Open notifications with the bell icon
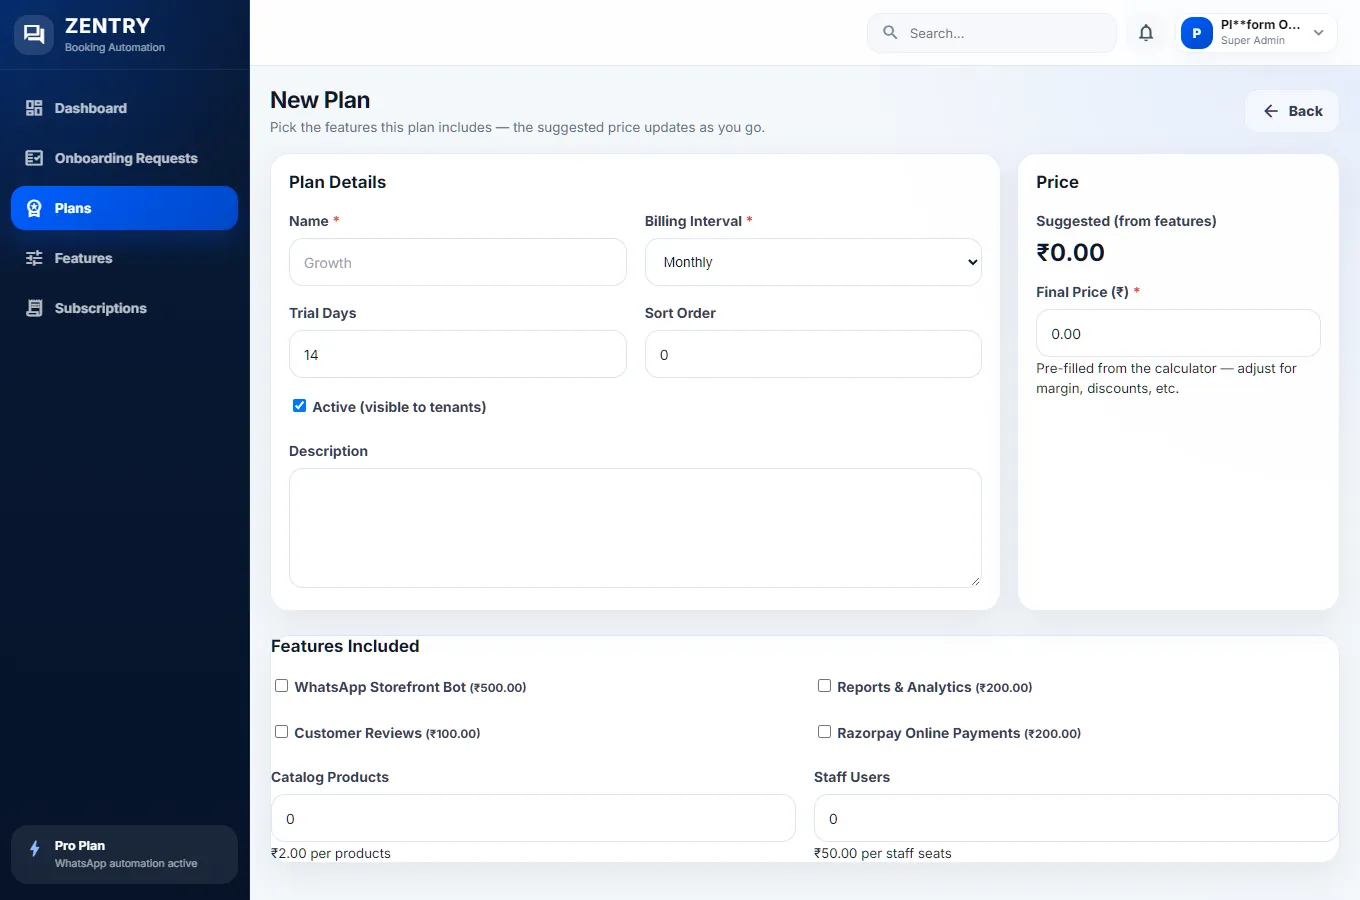This screenshot has width=1360, height=900. tap(1146, 33)
